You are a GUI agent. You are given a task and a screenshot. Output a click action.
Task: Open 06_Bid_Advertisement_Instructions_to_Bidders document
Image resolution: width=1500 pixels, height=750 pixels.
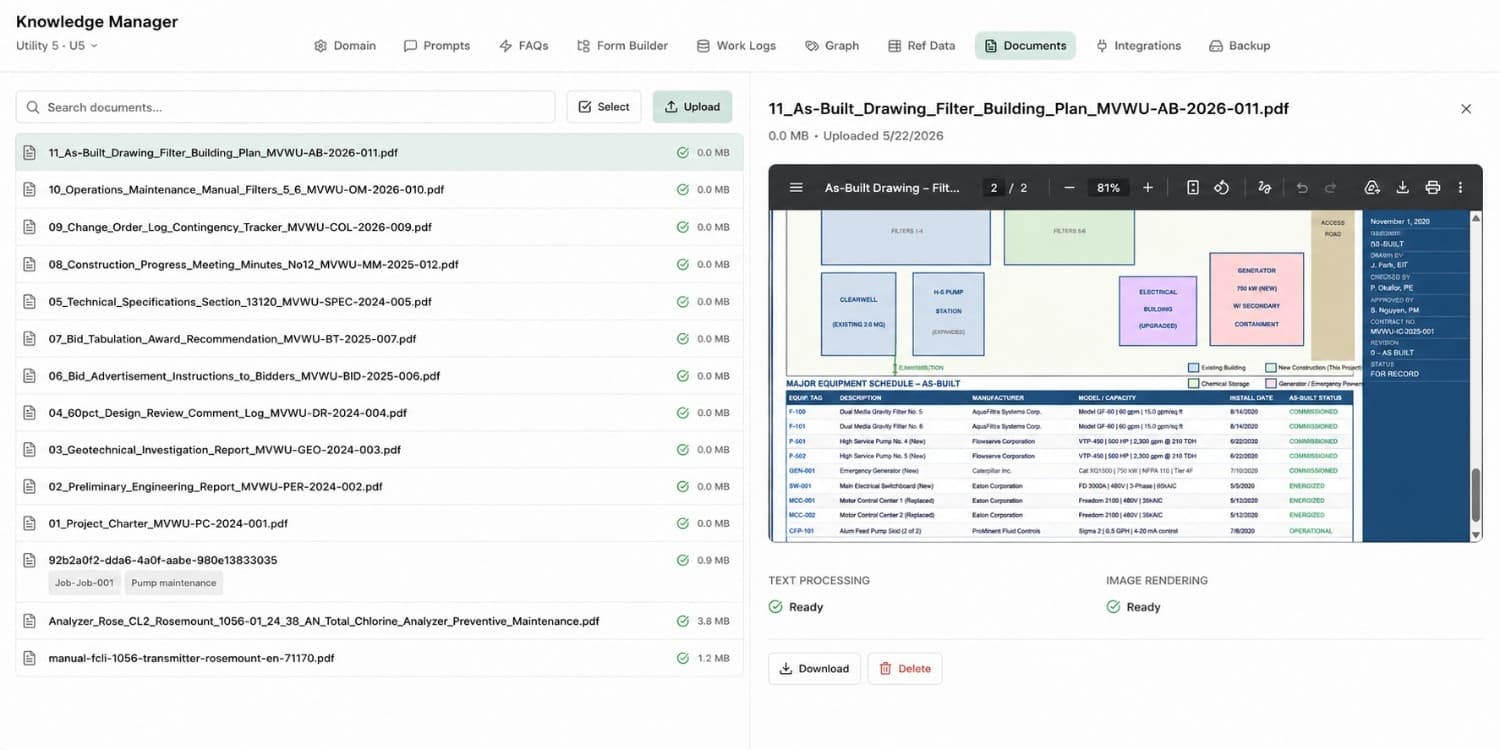379,375
